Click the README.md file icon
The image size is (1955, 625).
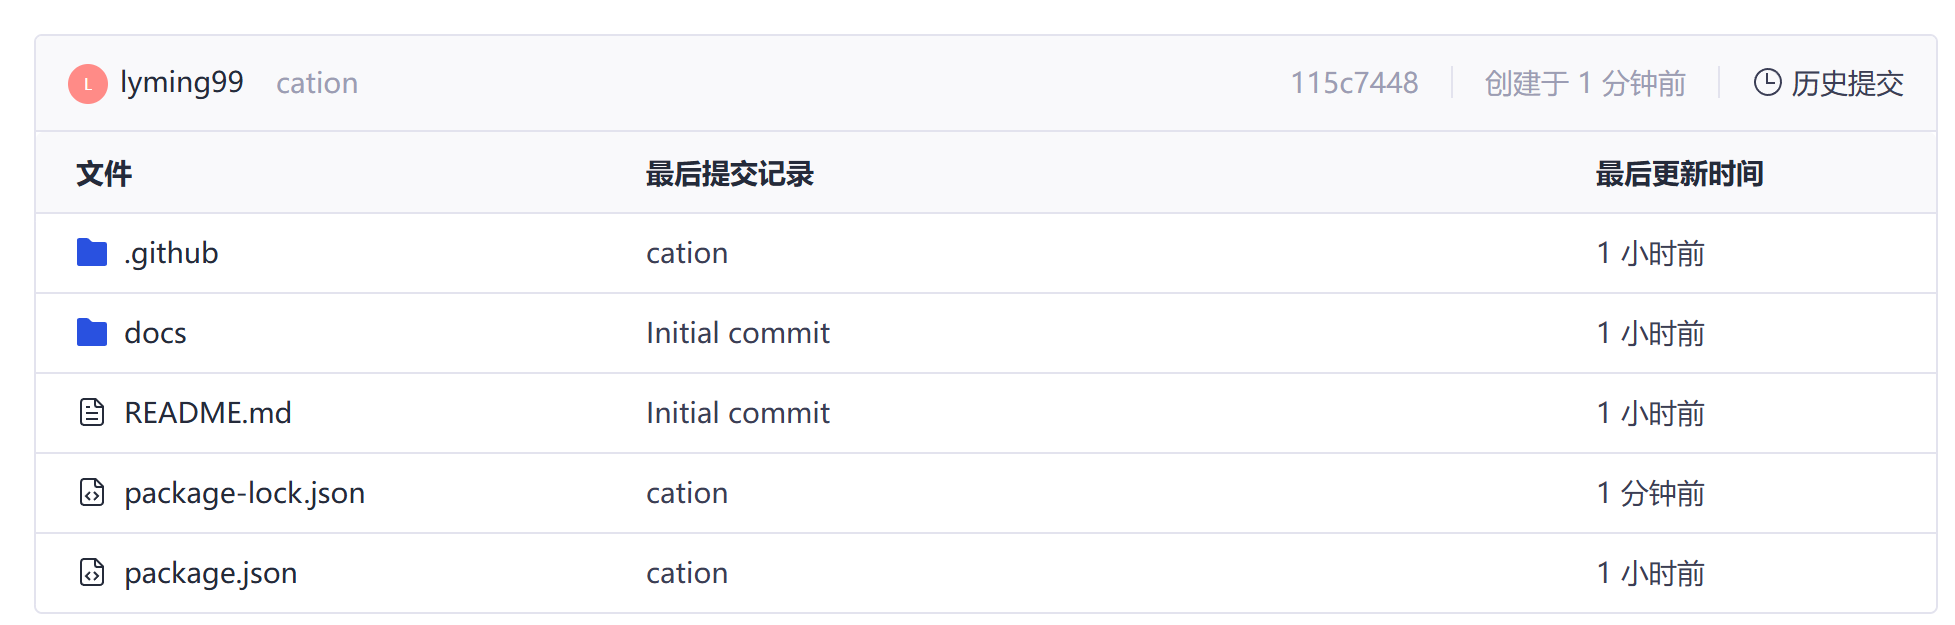(x=92, y=412)
